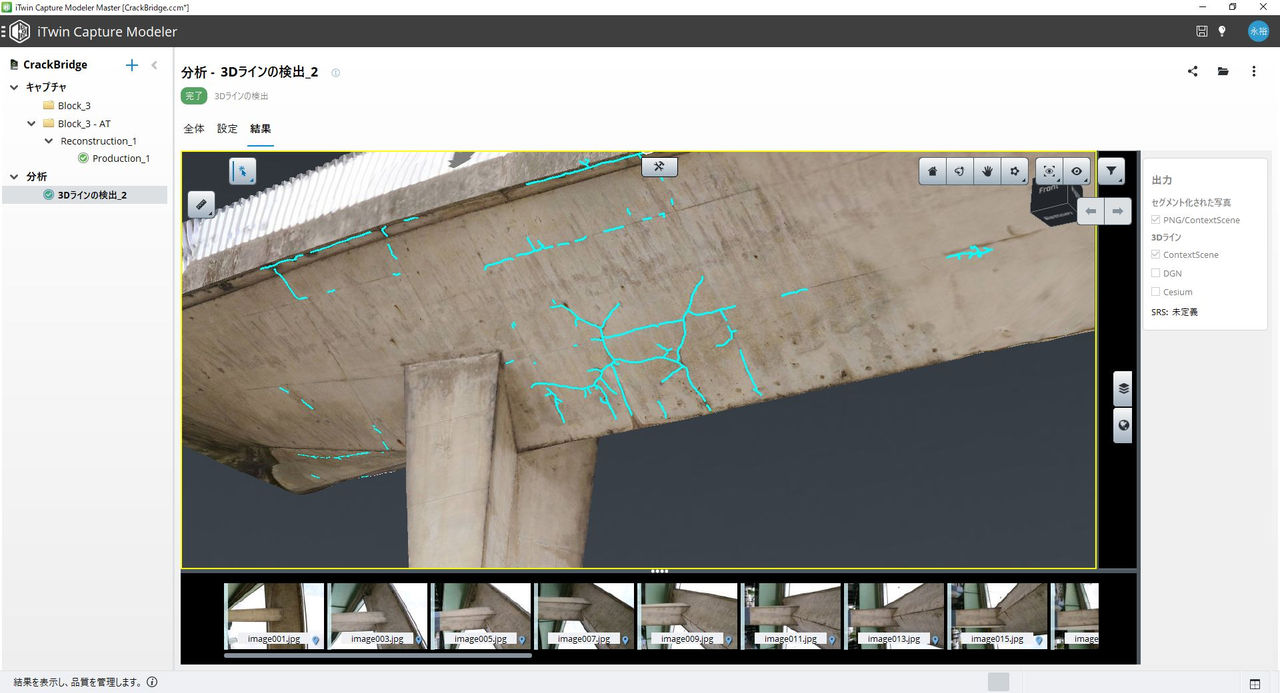This screenshot has height=693, width=1280.
Task: Collapse the Reconstruction_1 tree node
Action: pyautogui.click(x=49, y=141)
